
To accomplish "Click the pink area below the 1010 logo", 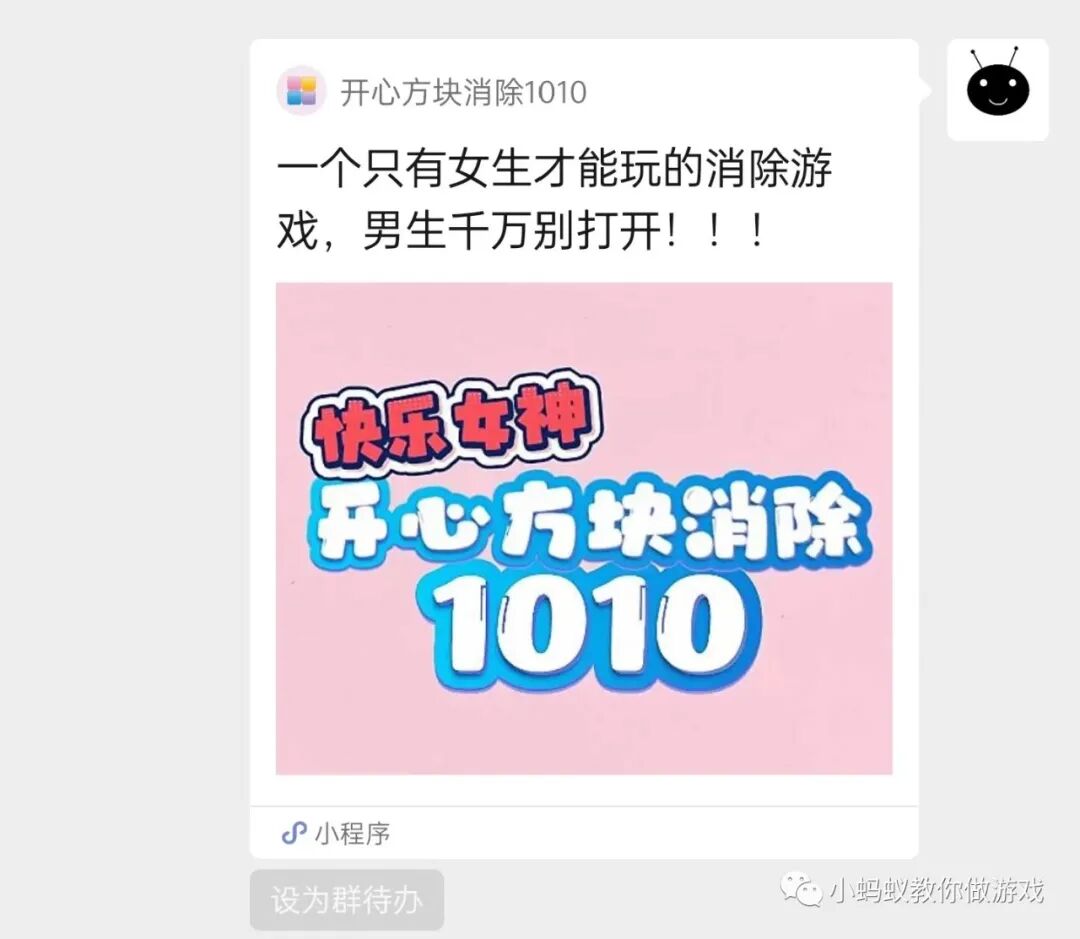I will tap(584, 734).
